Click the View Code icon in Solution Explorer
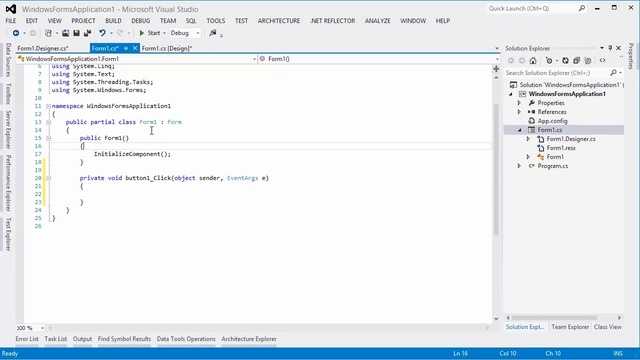This screenshot has height=360, width=640. coord(602,61)
